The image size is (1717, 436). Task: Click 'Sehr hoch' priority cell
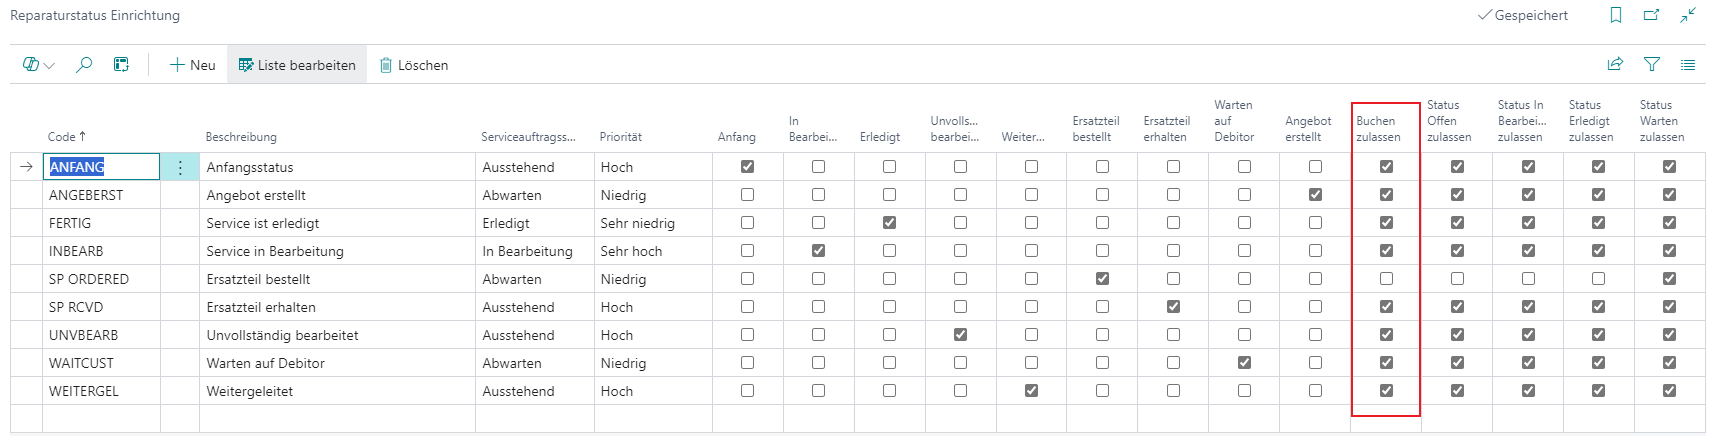click(631, 251)
